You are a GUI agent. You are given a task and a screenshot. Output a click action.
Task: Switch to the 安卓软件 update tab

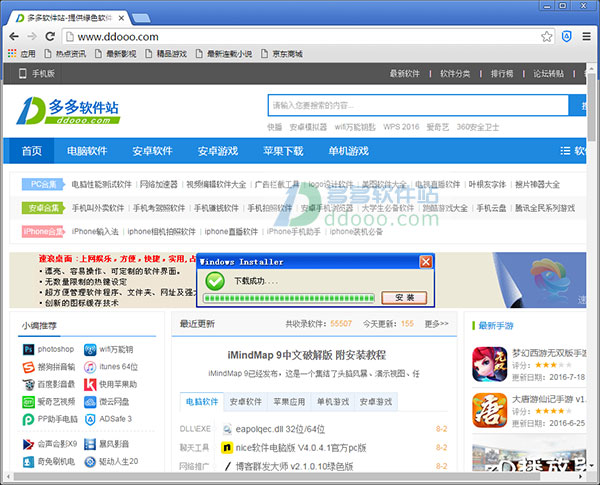tap(245, 402)
